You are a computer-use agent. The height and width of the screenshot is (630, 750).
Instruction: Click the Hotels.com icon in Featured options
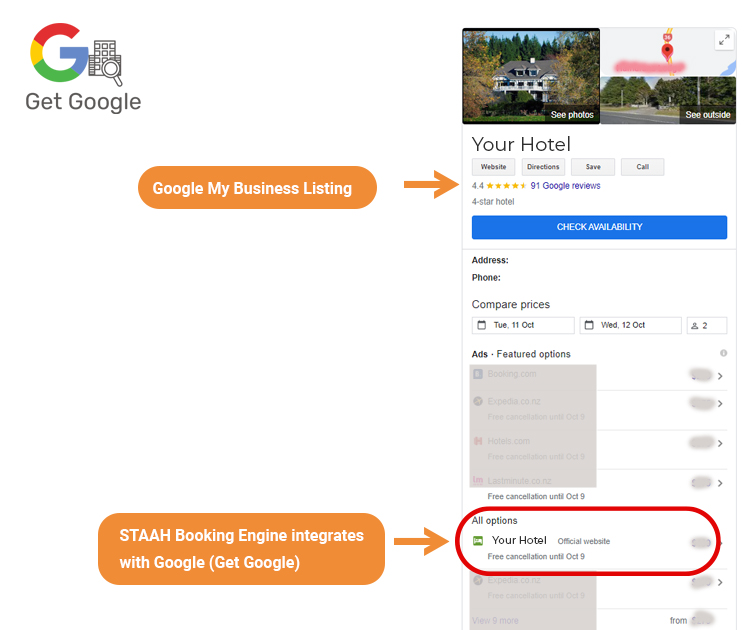(x=477, y=441)
